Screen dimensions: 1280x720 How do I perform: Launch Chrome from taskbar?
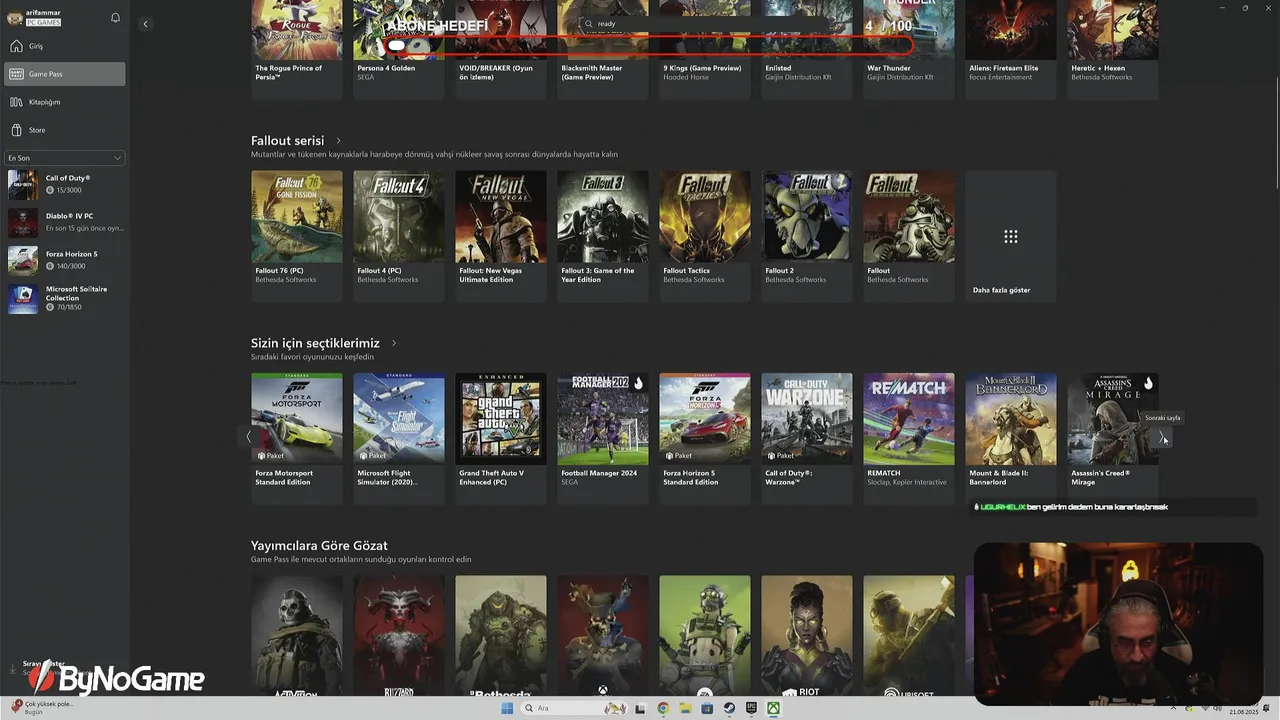click(663, 708)
